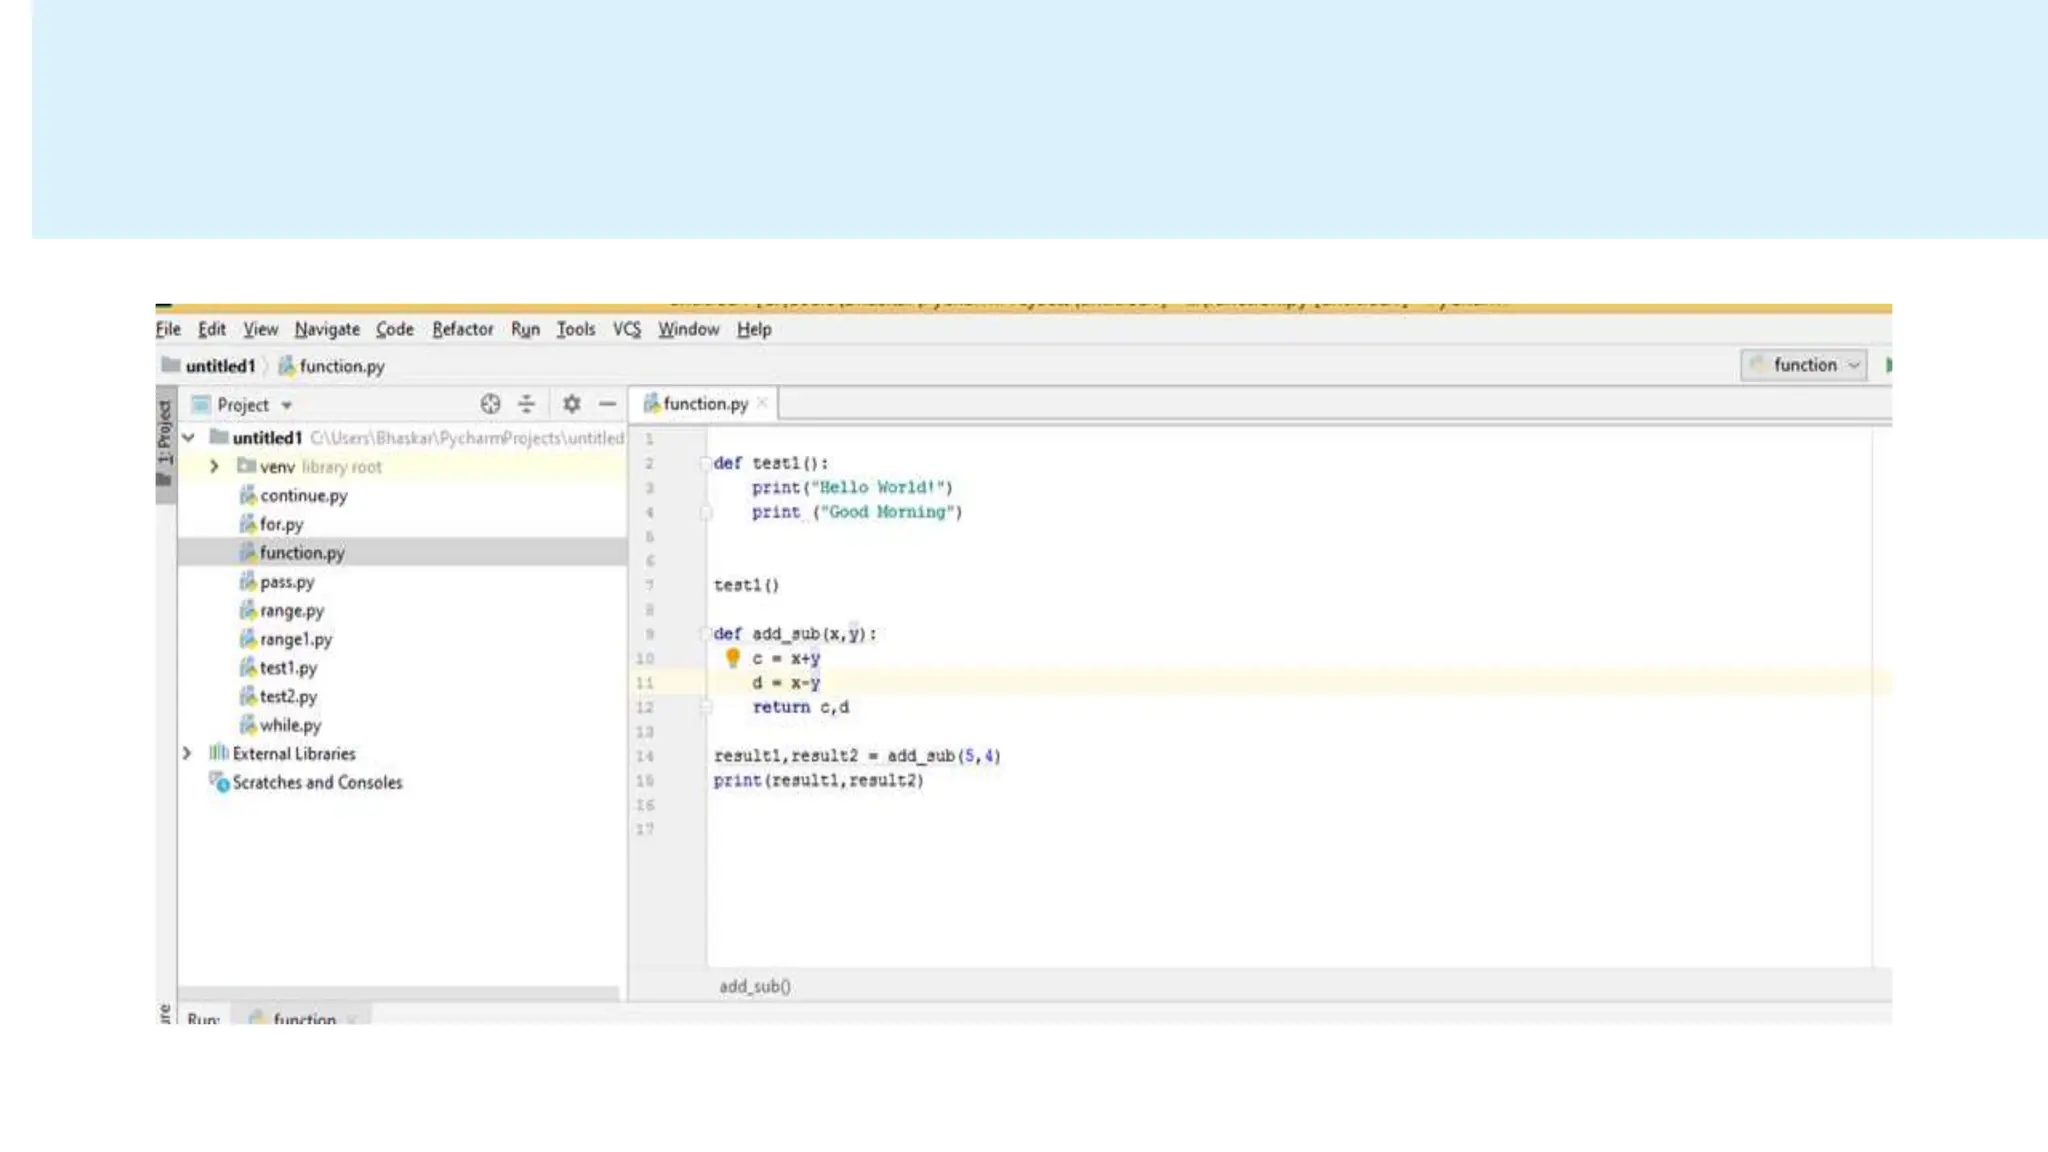Expand the venv library root folder

tap(214, 467)
